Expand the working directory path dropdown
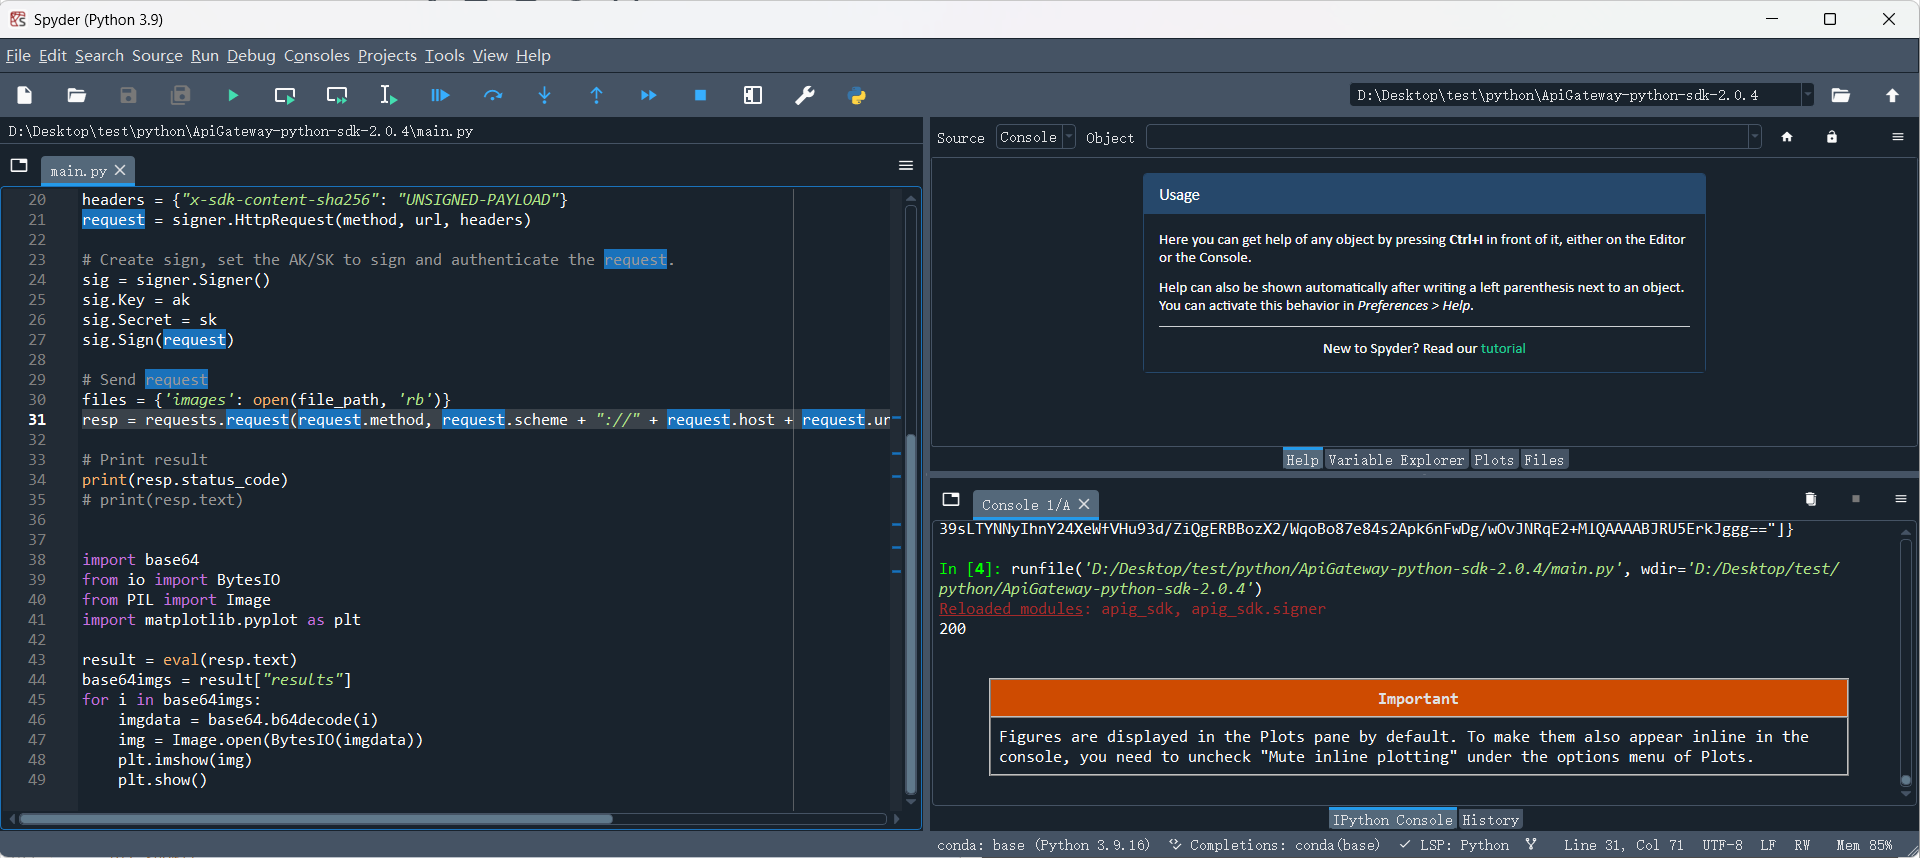 (x=1807, y=95)
